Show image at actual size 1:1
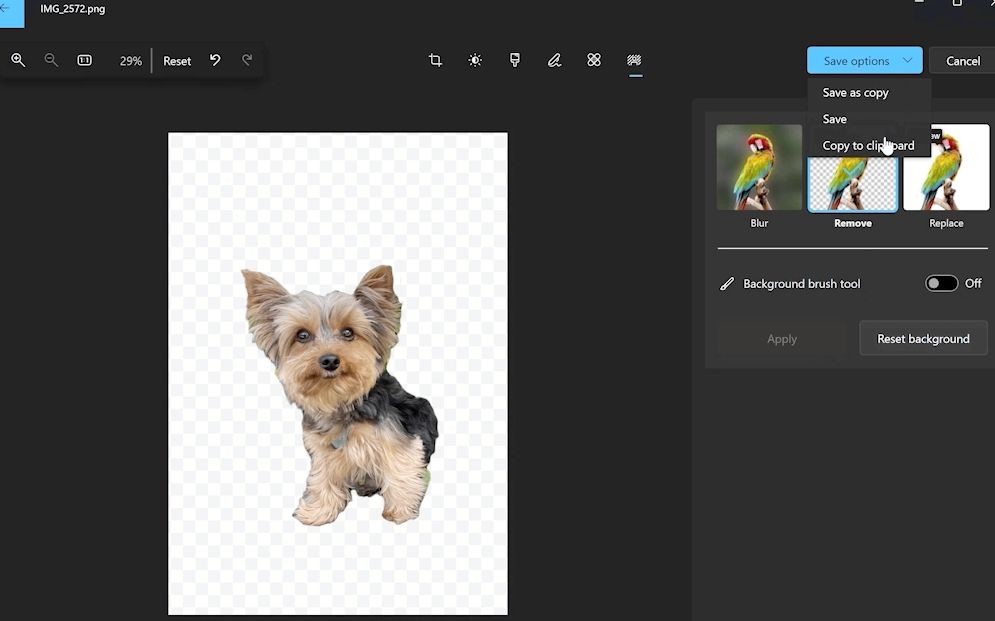This screenshot has height=621, width=995. click(84, 60)
